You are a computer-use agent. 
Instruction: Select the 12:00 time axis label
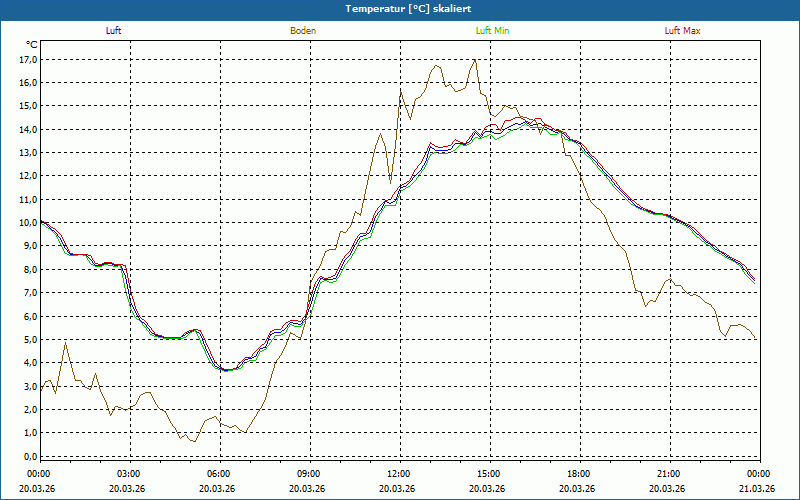coord(398,474)
